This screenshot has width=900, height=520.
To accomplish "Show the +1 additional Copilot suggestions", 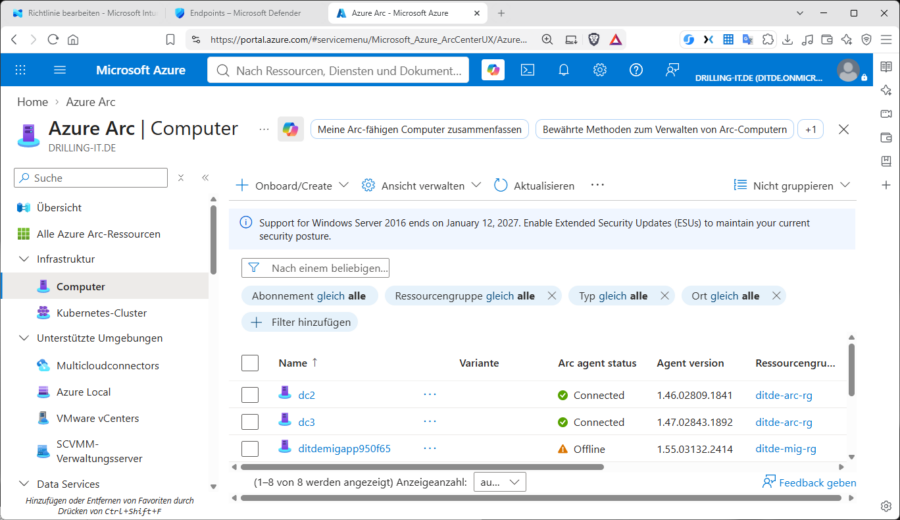I will click(x=810, y=129).
